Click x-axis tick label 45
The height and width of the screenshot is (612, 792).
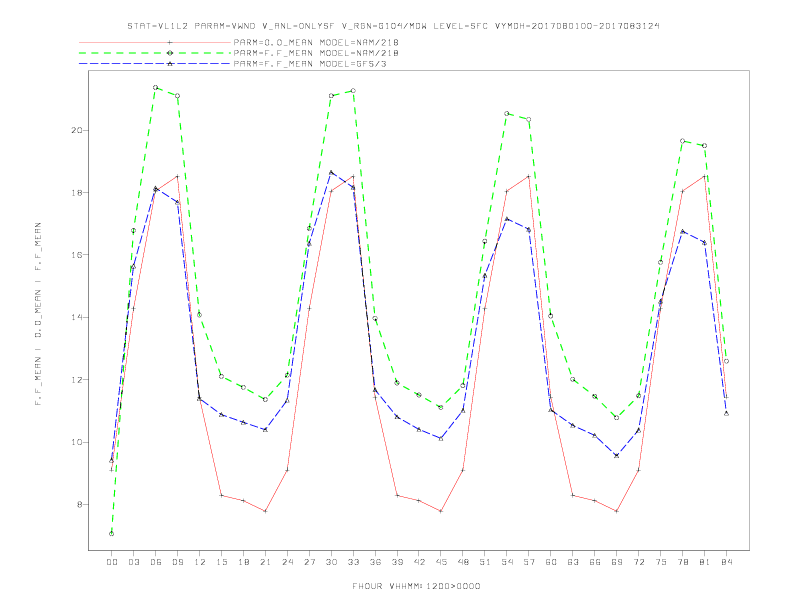point(441,562)
